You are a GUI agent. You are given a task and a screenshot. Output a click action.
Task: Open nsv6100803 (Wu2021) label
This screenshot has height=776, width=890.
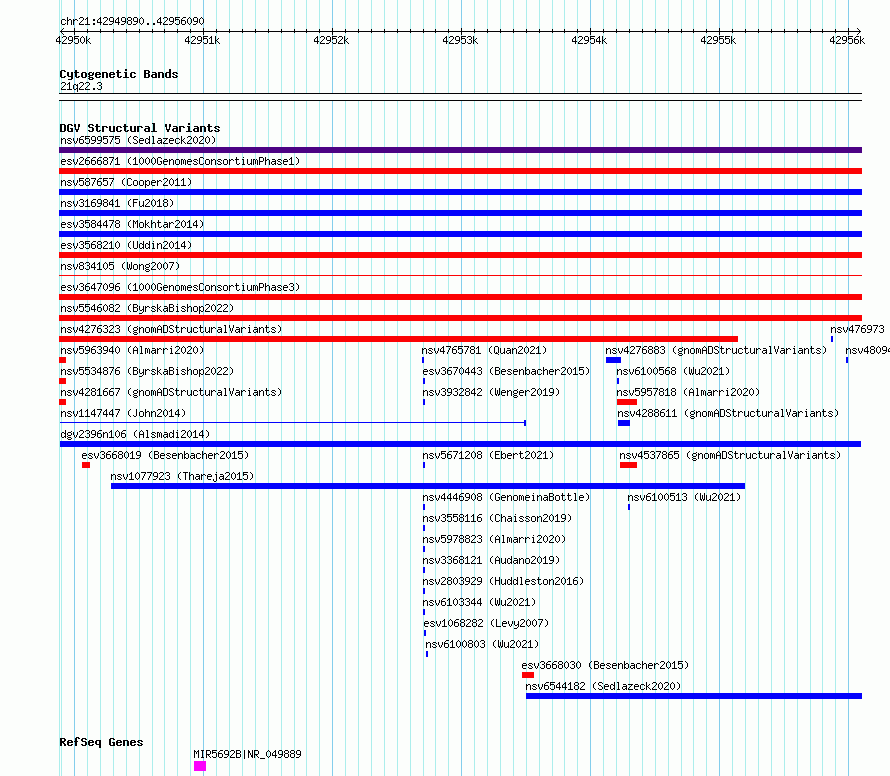pos(482,644)
